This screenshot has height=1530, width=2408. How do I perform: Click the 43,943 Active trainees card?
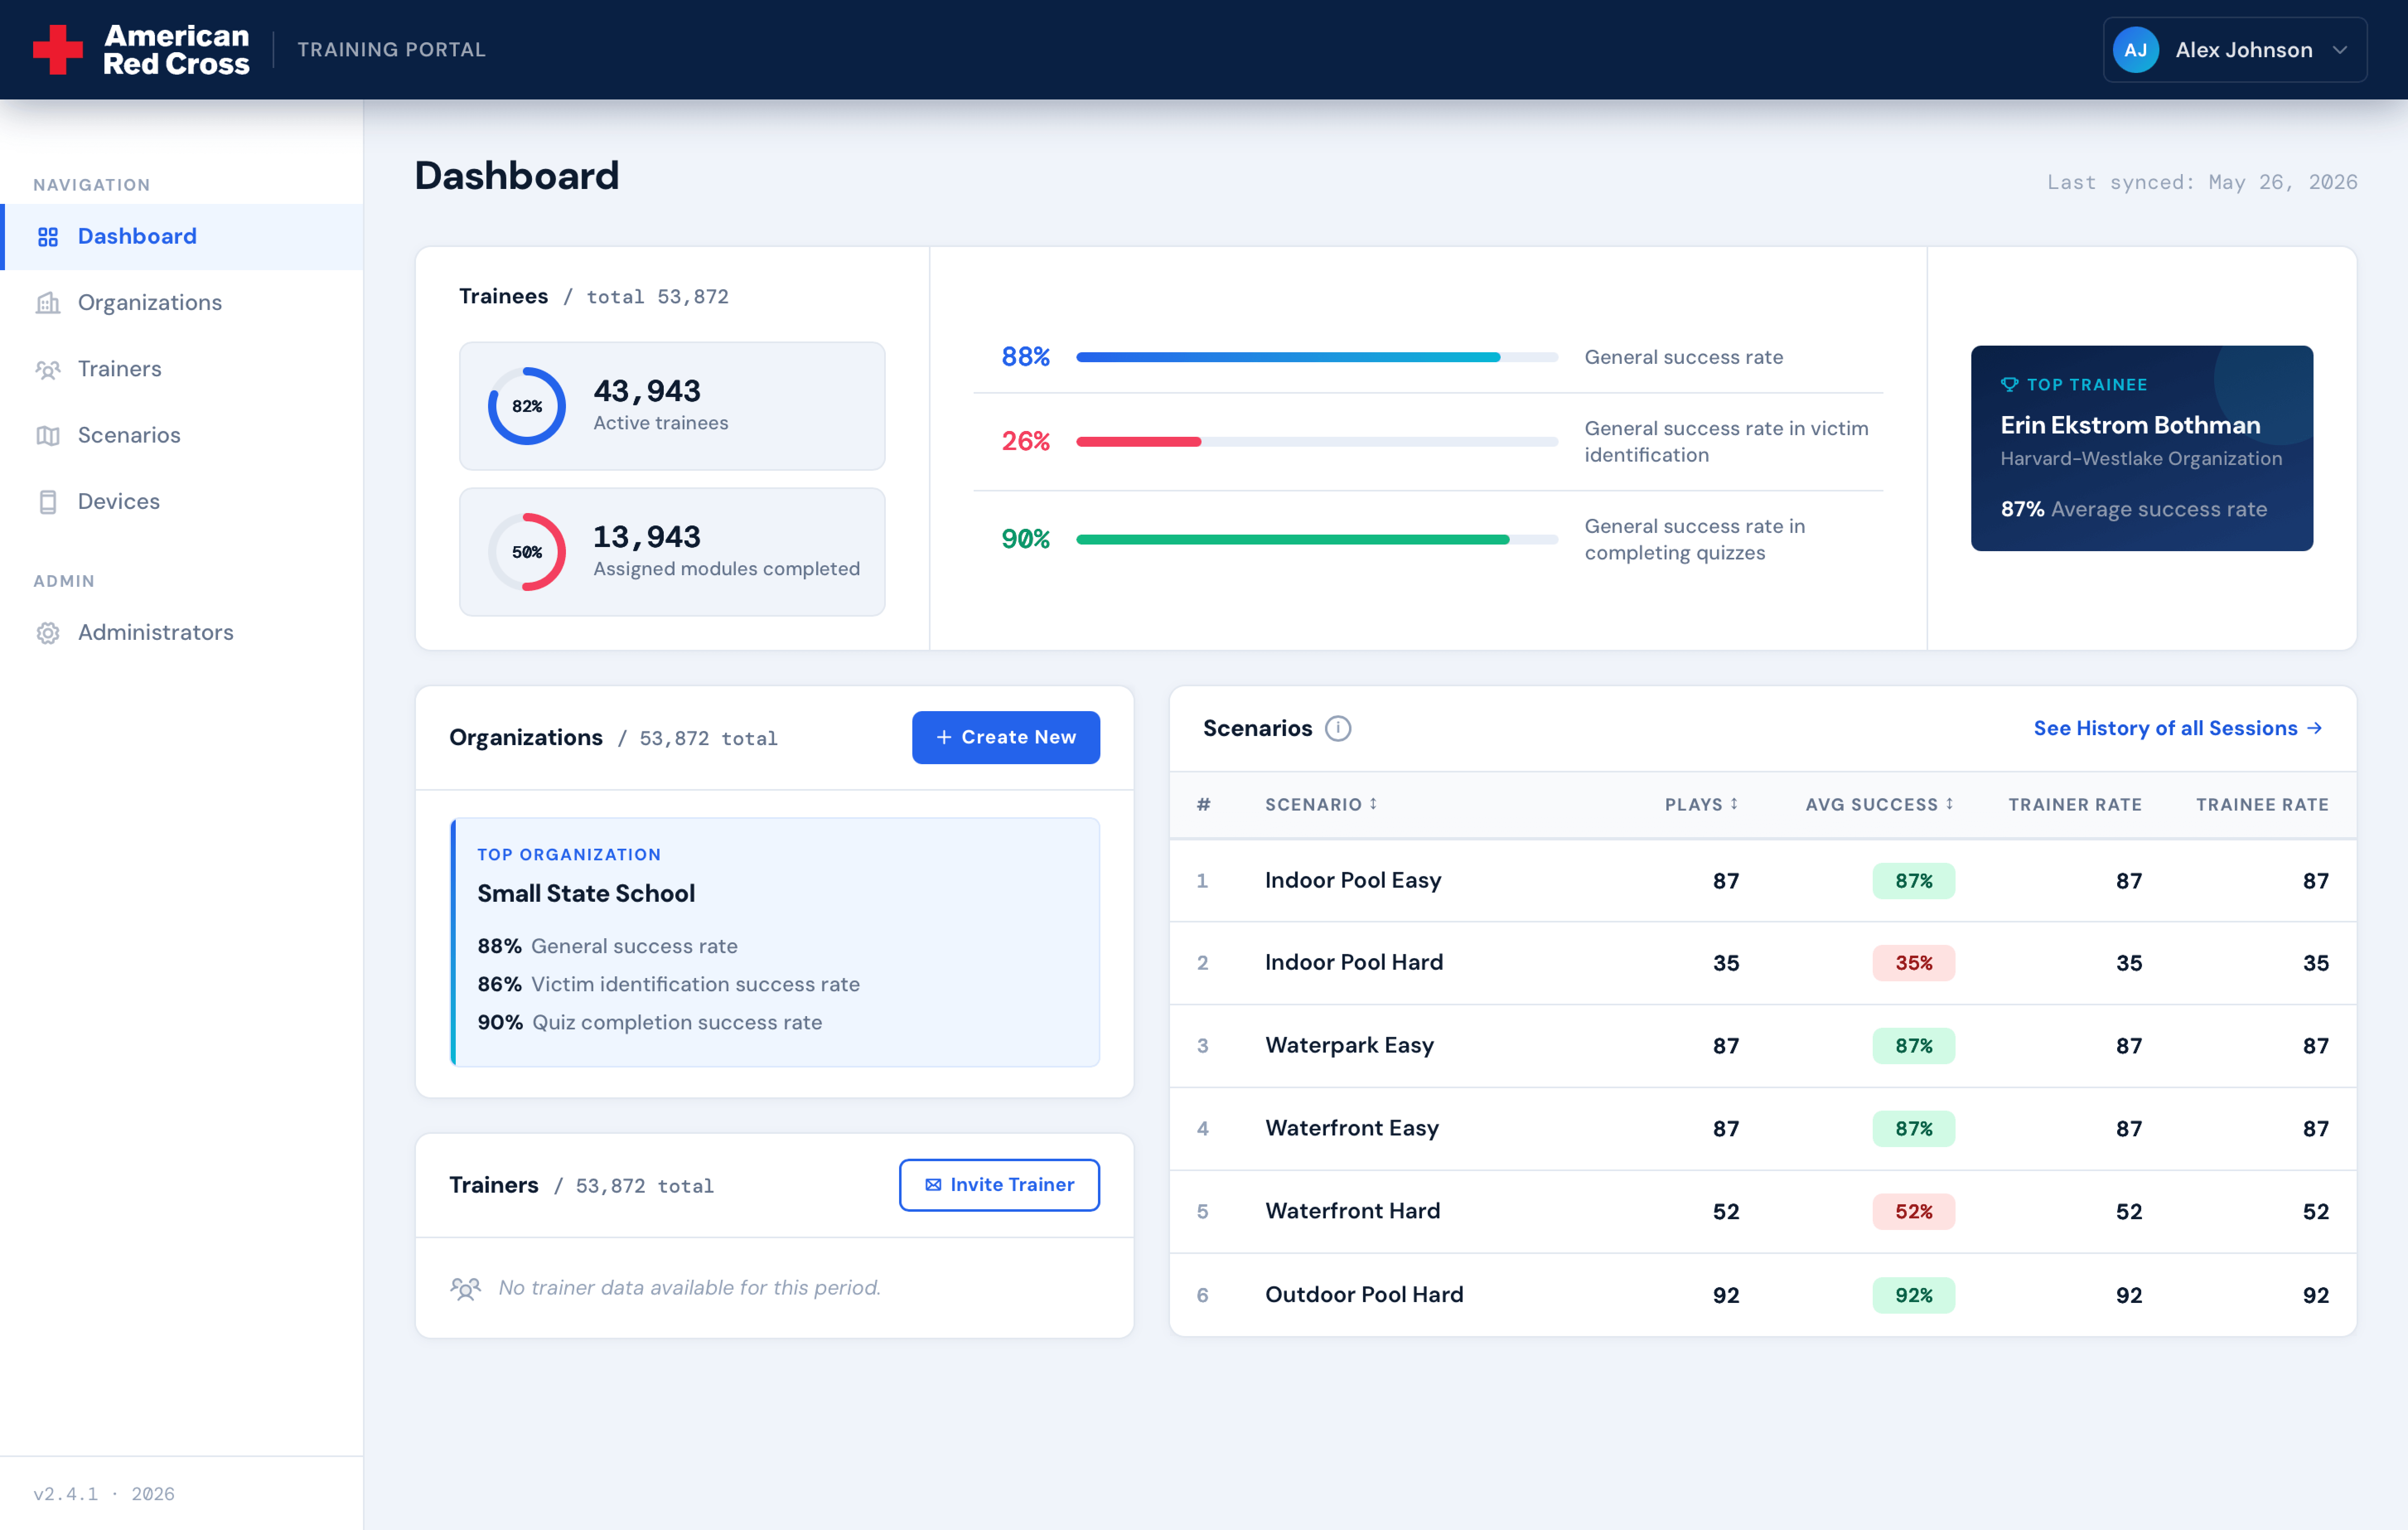(x=672, y=406)
